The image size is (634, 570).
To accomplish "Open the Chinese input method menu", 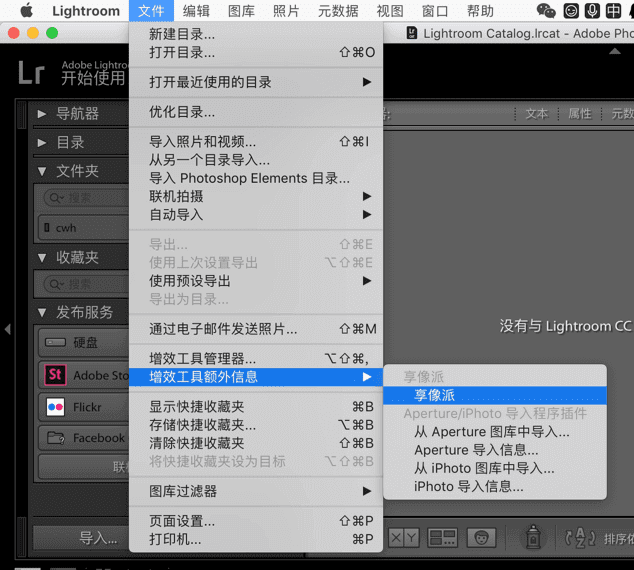I will pos(613,11).
